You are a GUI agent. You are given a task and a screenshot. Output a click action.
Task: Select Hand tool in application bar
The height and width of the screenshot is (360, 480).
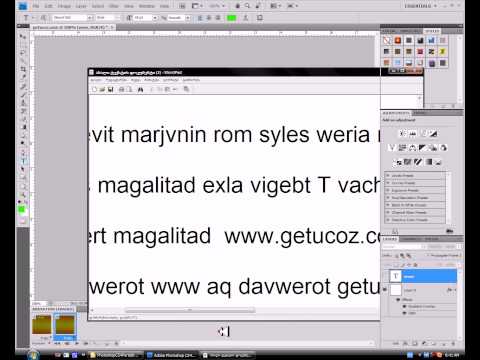tap(238, 6)
